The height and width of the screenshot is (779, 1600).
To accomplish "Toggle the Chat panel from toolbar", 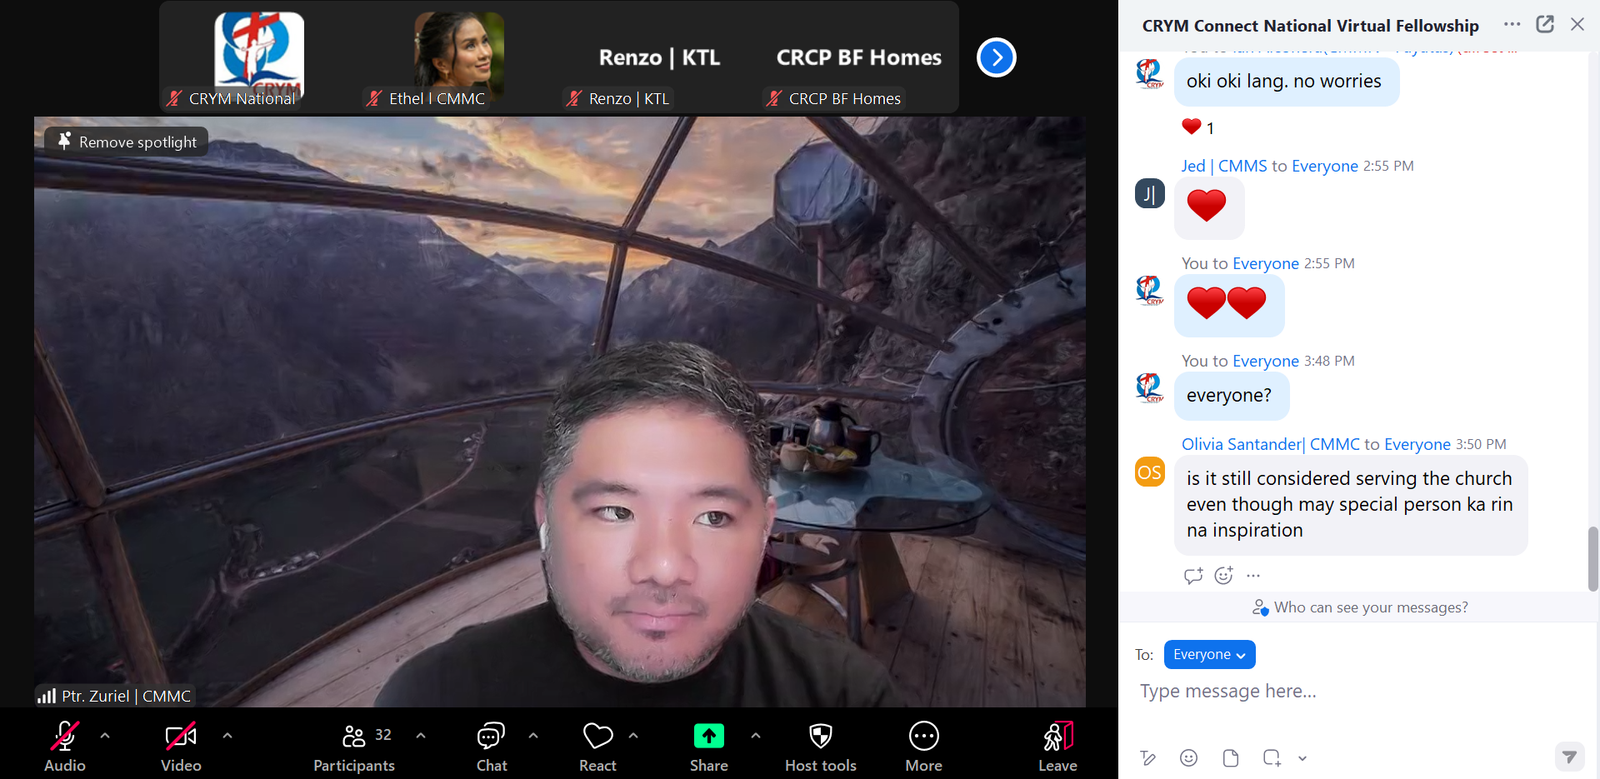I will (491, 737).
